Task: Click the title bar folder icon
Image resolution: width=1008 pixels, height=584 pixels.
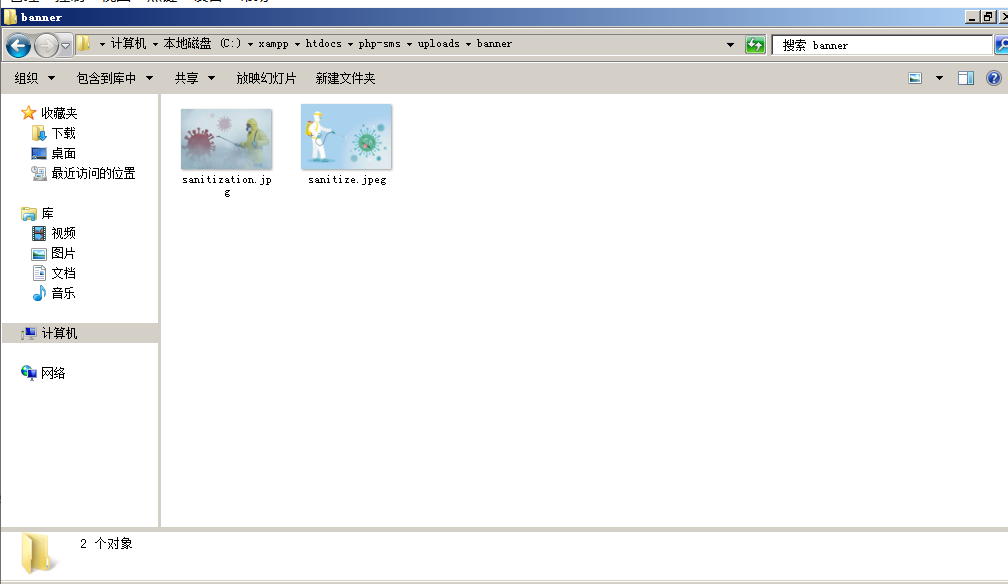Action: click(x=10, y=17)
